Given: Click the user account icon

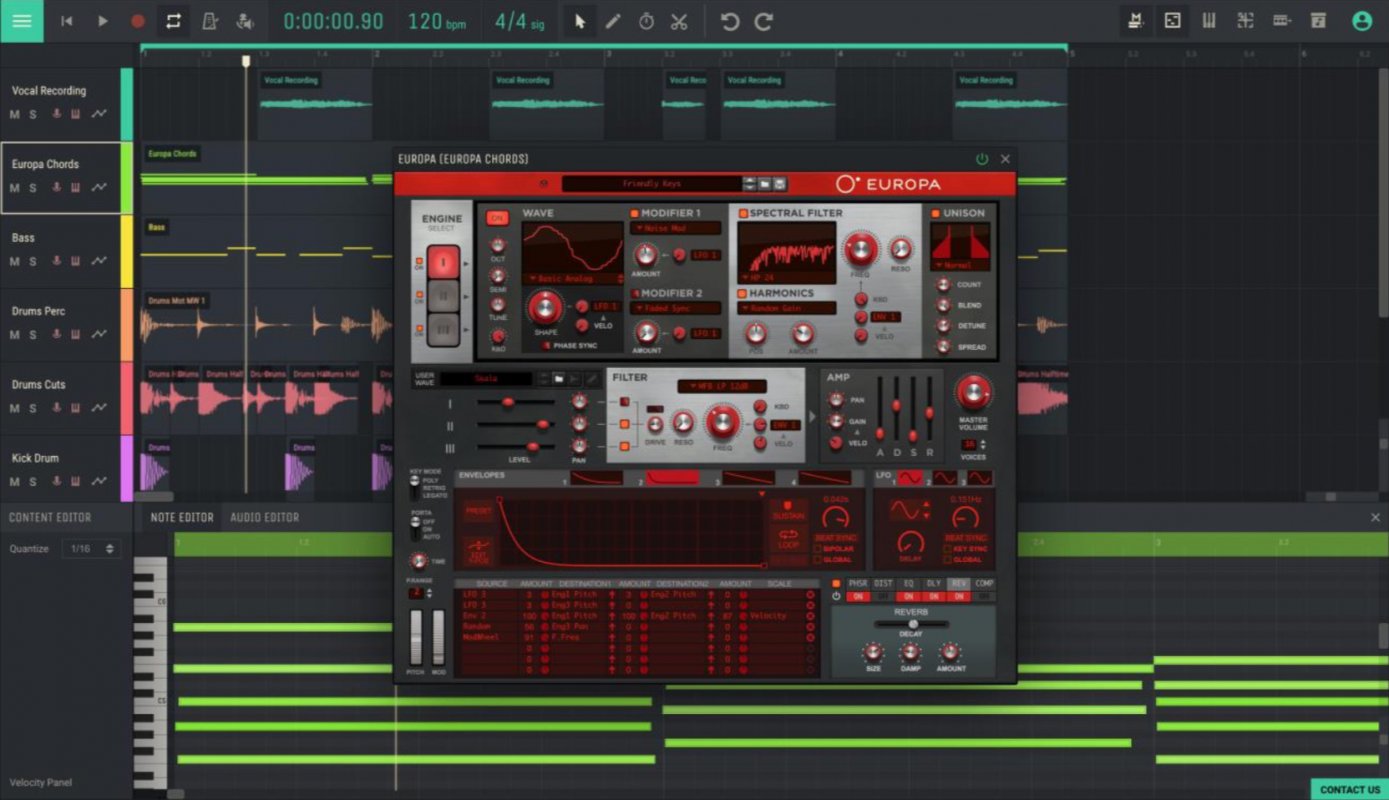Looking at the screenshot, I should point(1361,20).
